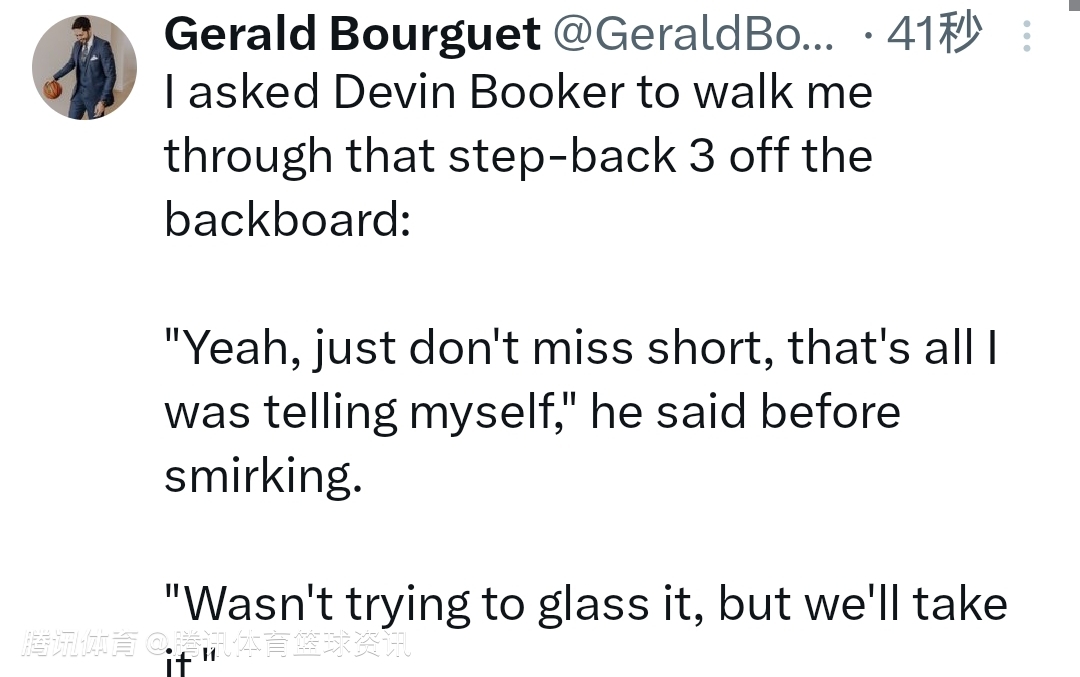
Task: Click the 41秒 tweet timestamp
Action: pyautogui.click(x=934, y=35)
